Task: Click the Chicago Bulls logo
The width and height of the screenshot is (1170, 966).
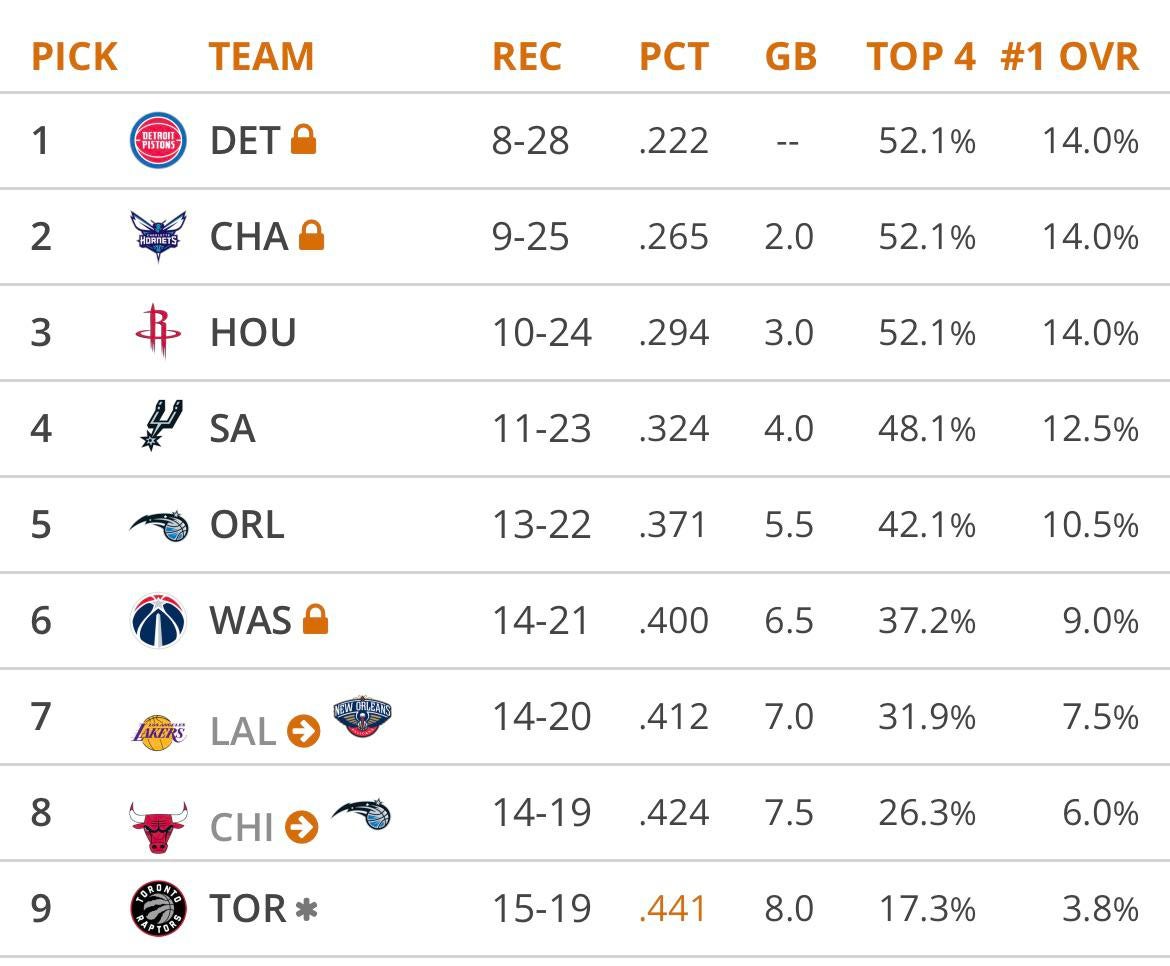Action: pos(158,826)
